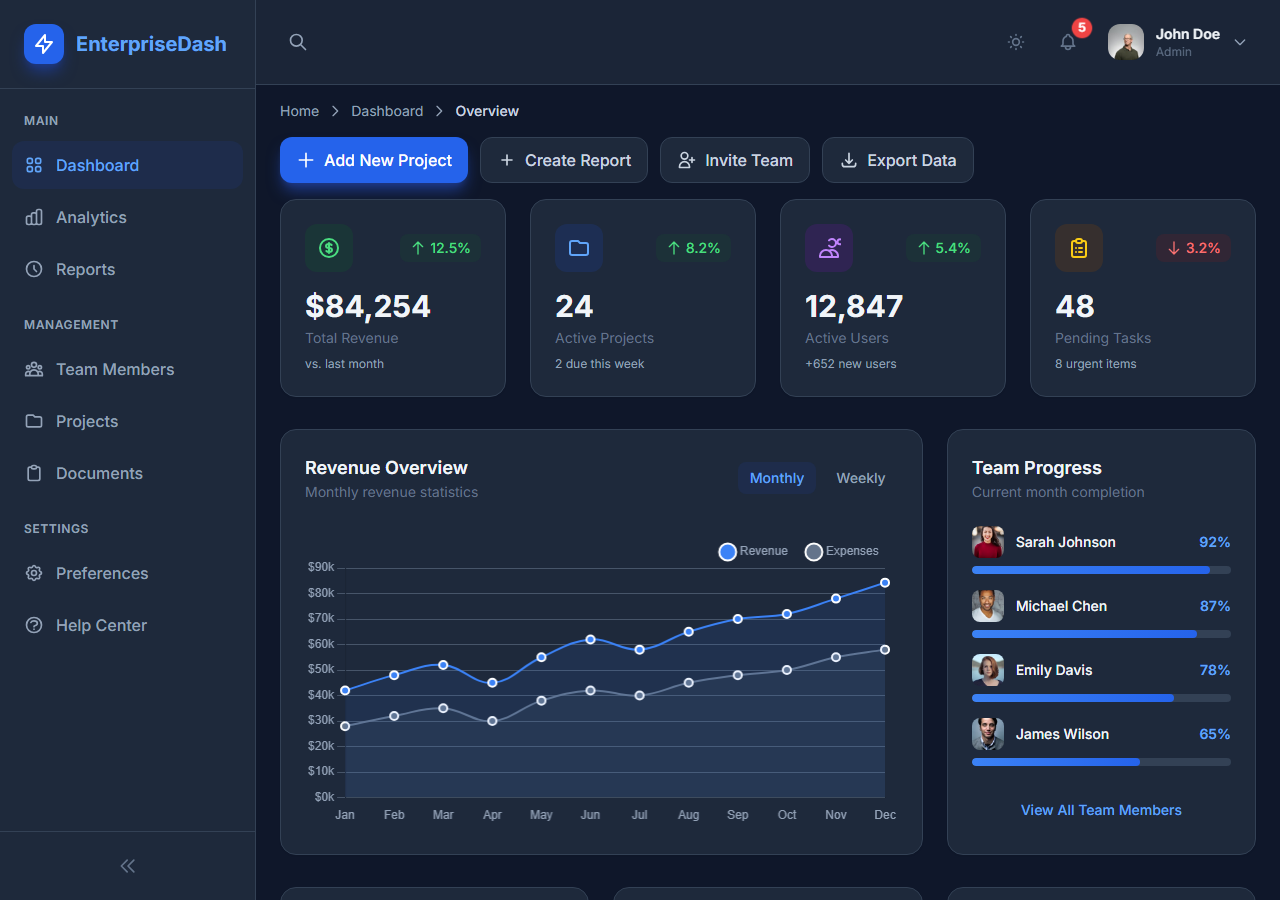Click the Invite Team button
The image size is (1280, 900).
click(x=735, y=160)
